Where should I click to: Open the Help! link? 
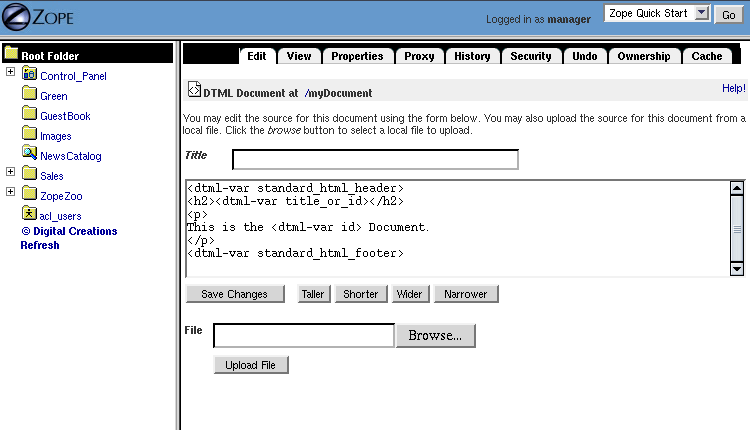tap(733, 89)
